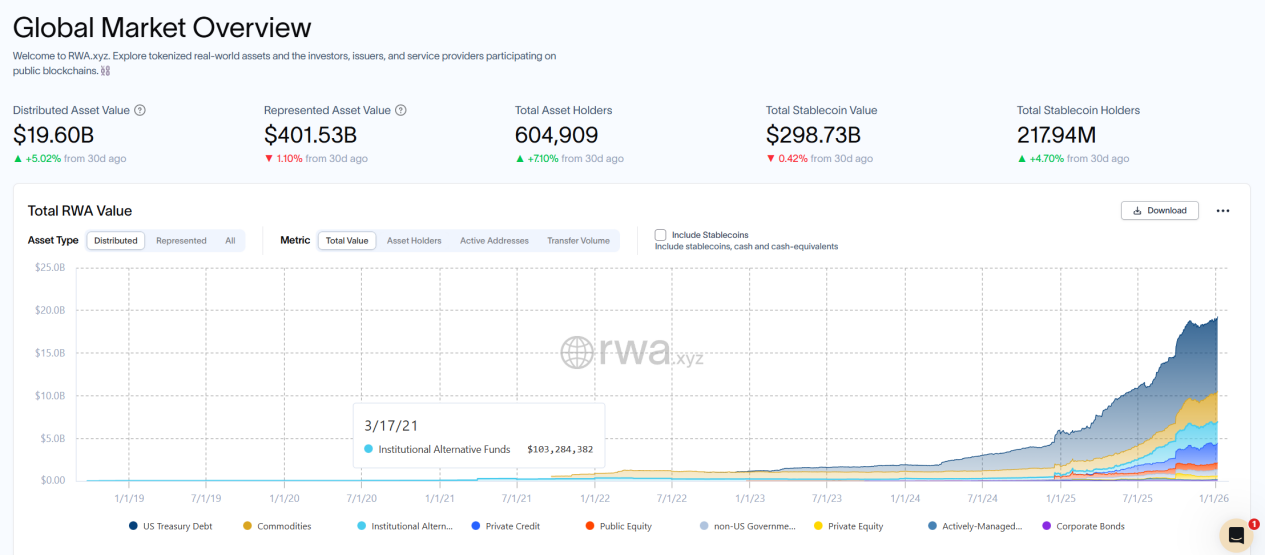Select the Represented asset type
This screenshot has width=1265, height=555.
click(x=181, y=241)
